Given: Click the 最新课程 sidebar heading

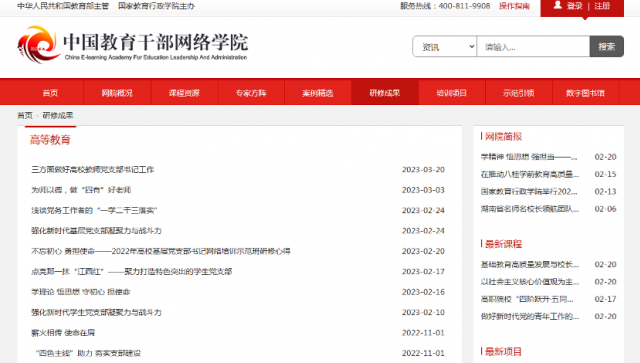Looking at the screenshot, I should [503, 244].
